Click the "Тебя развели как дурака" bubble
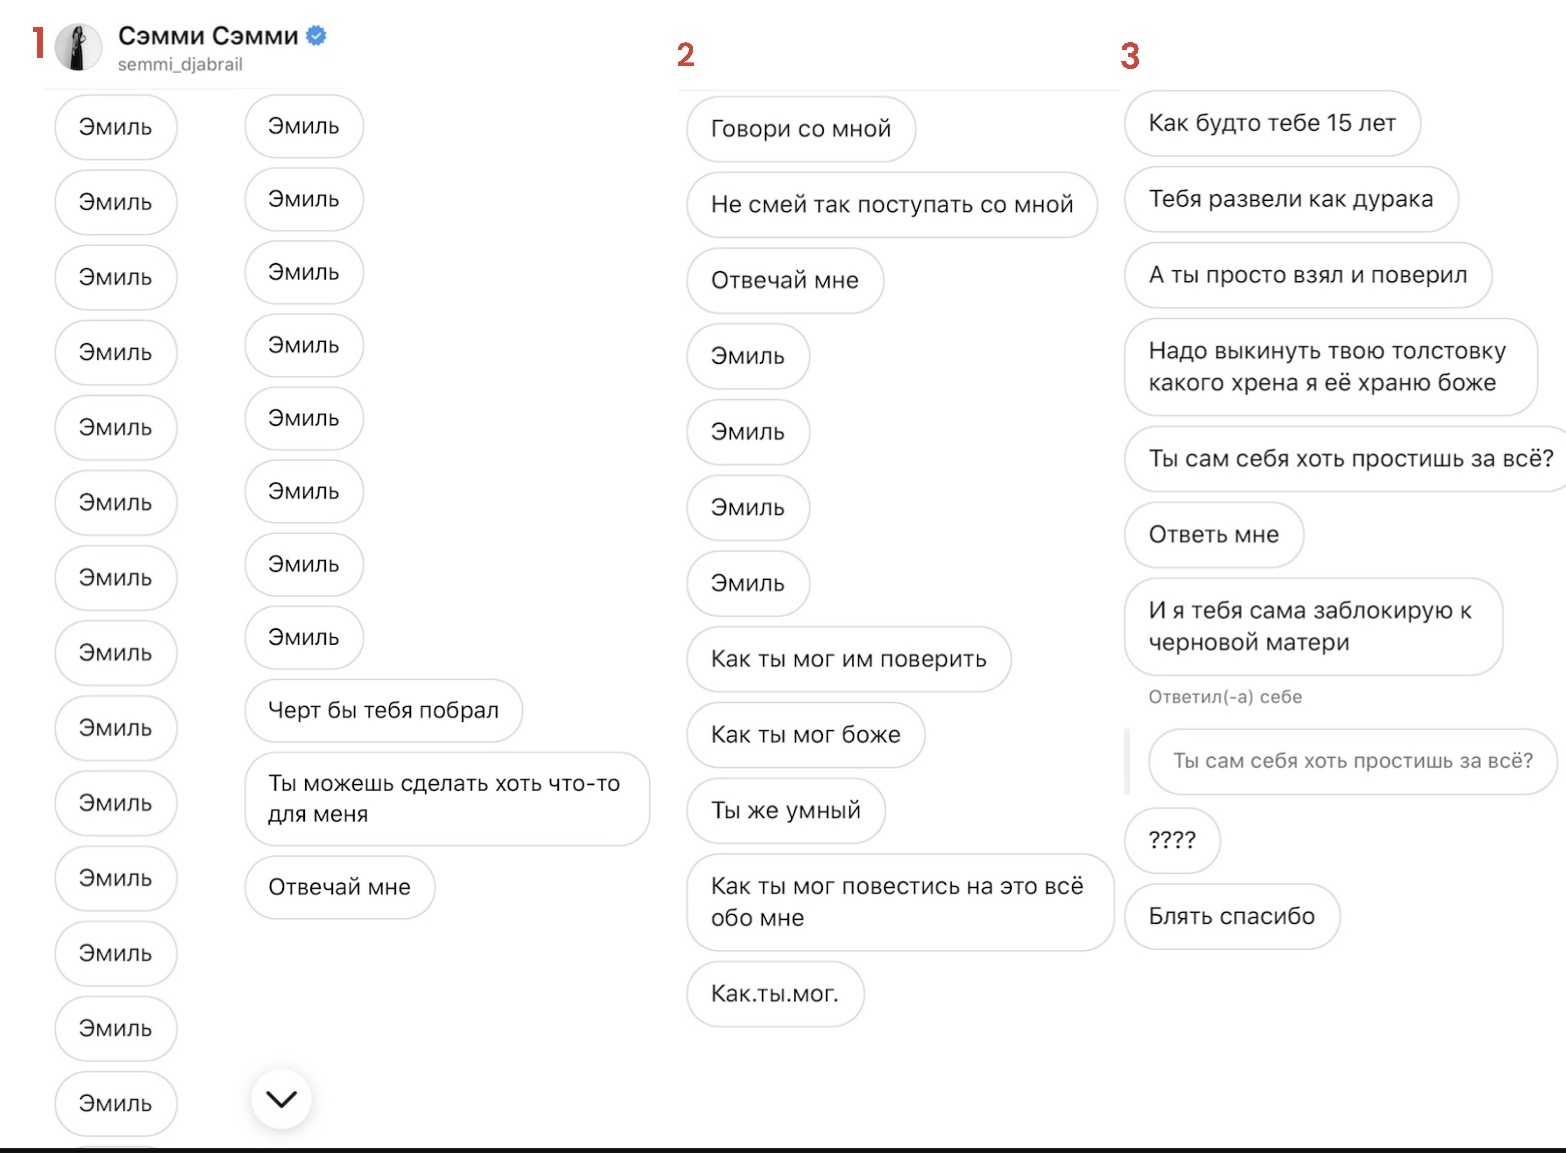 (x=1291, y=199)
